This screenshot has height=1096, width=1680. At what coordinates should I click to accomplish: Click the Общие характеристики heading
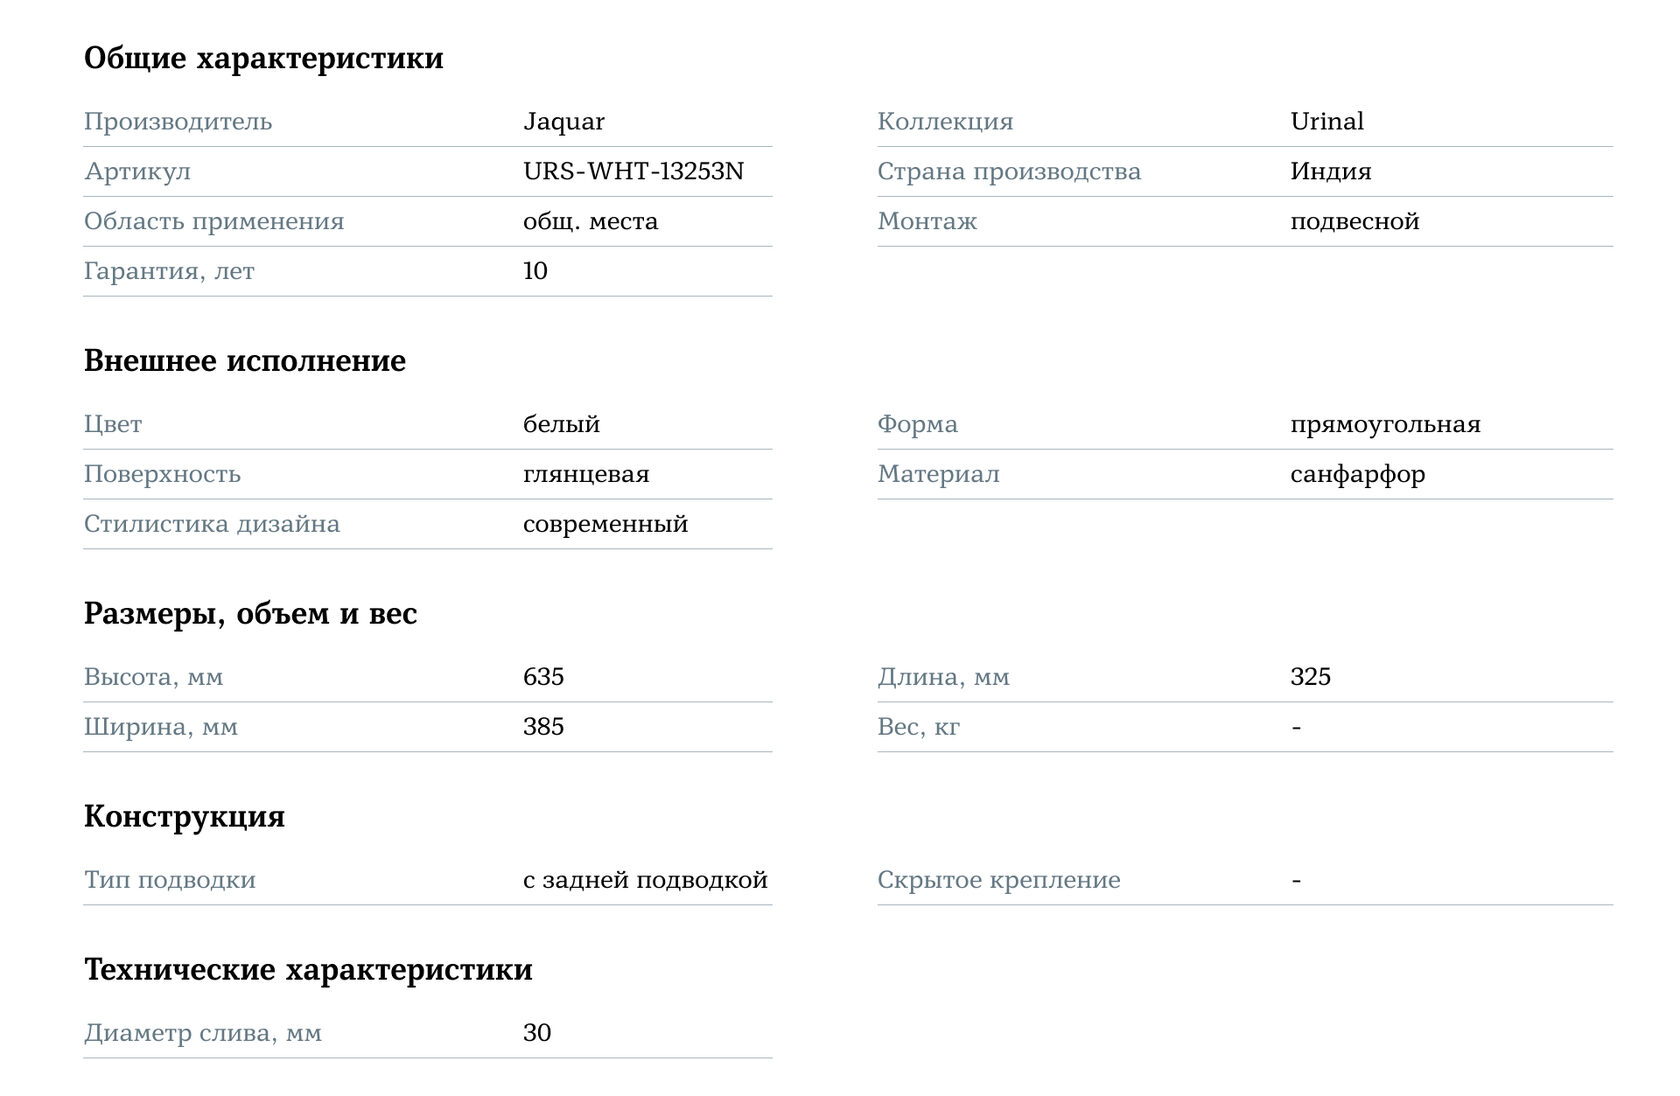click(x=263, y=58)
